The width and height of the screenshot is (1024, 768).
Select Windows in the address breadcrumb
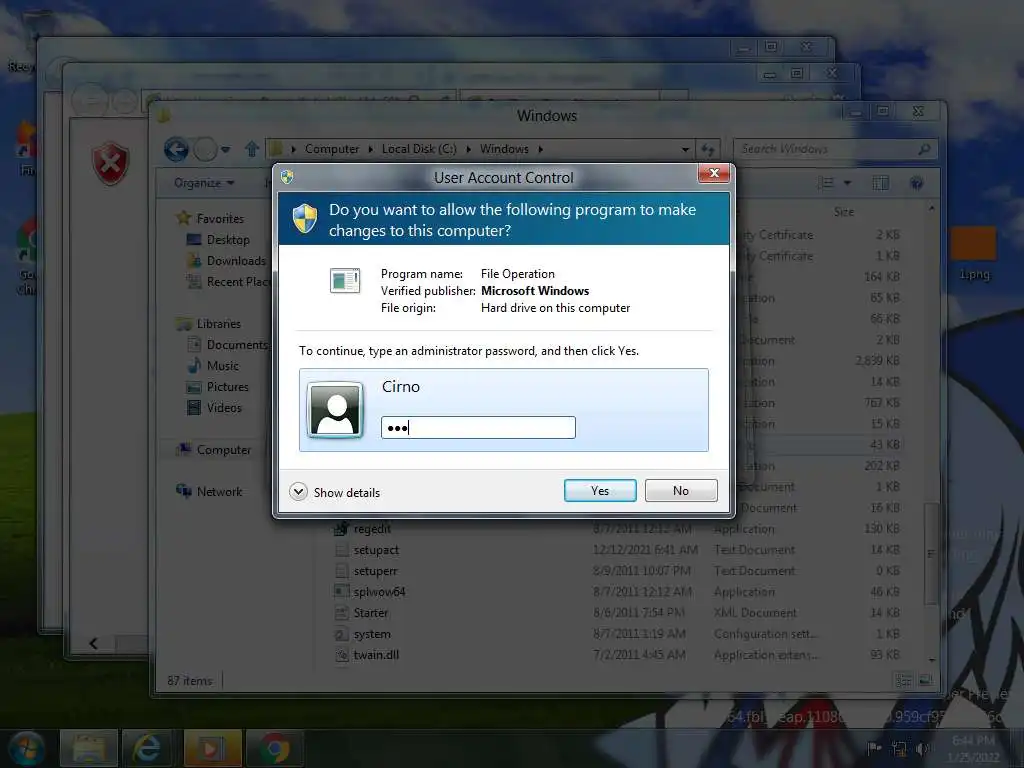[504, 149]
